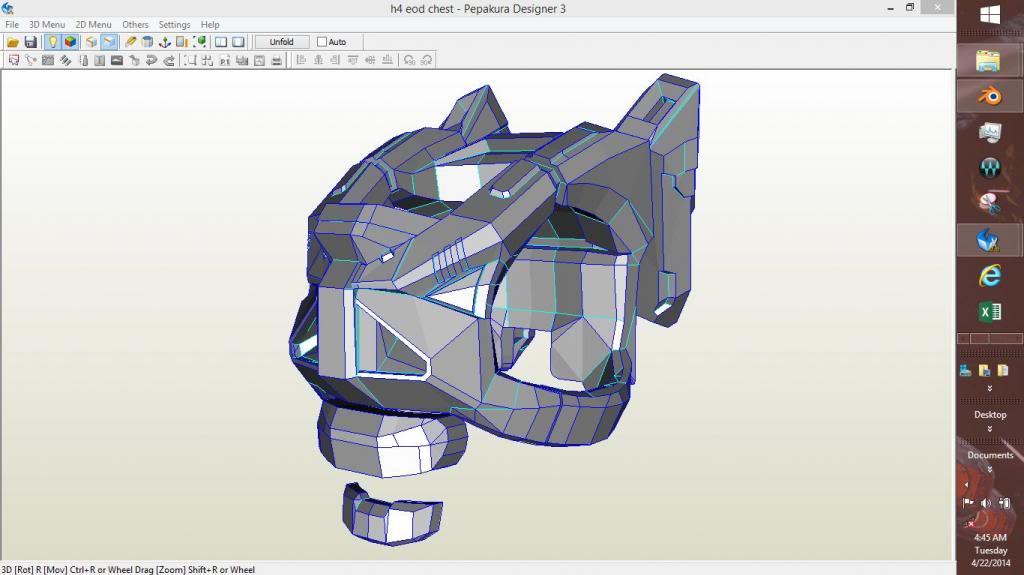This screenshot has height=575, width=1024.
Task: Click the arrange parts grid icon
Action: (208, 60)
